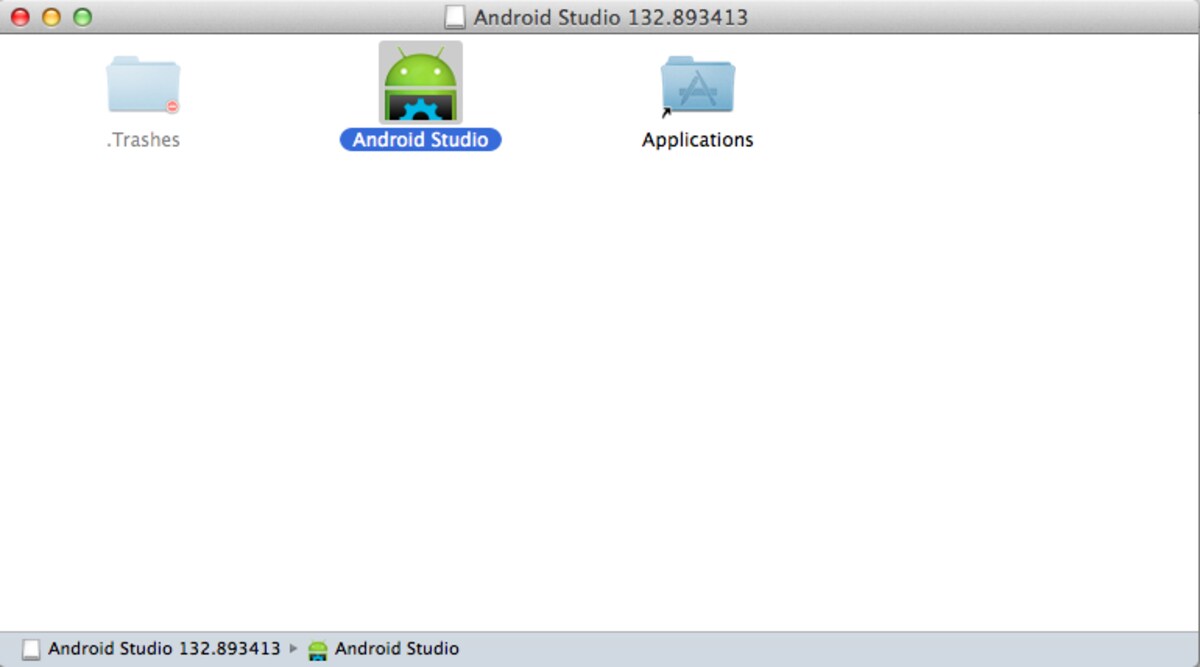Screen dimensions: 1200x667
Task: Click the small Android icon in path bar
Action: [318, 650]
